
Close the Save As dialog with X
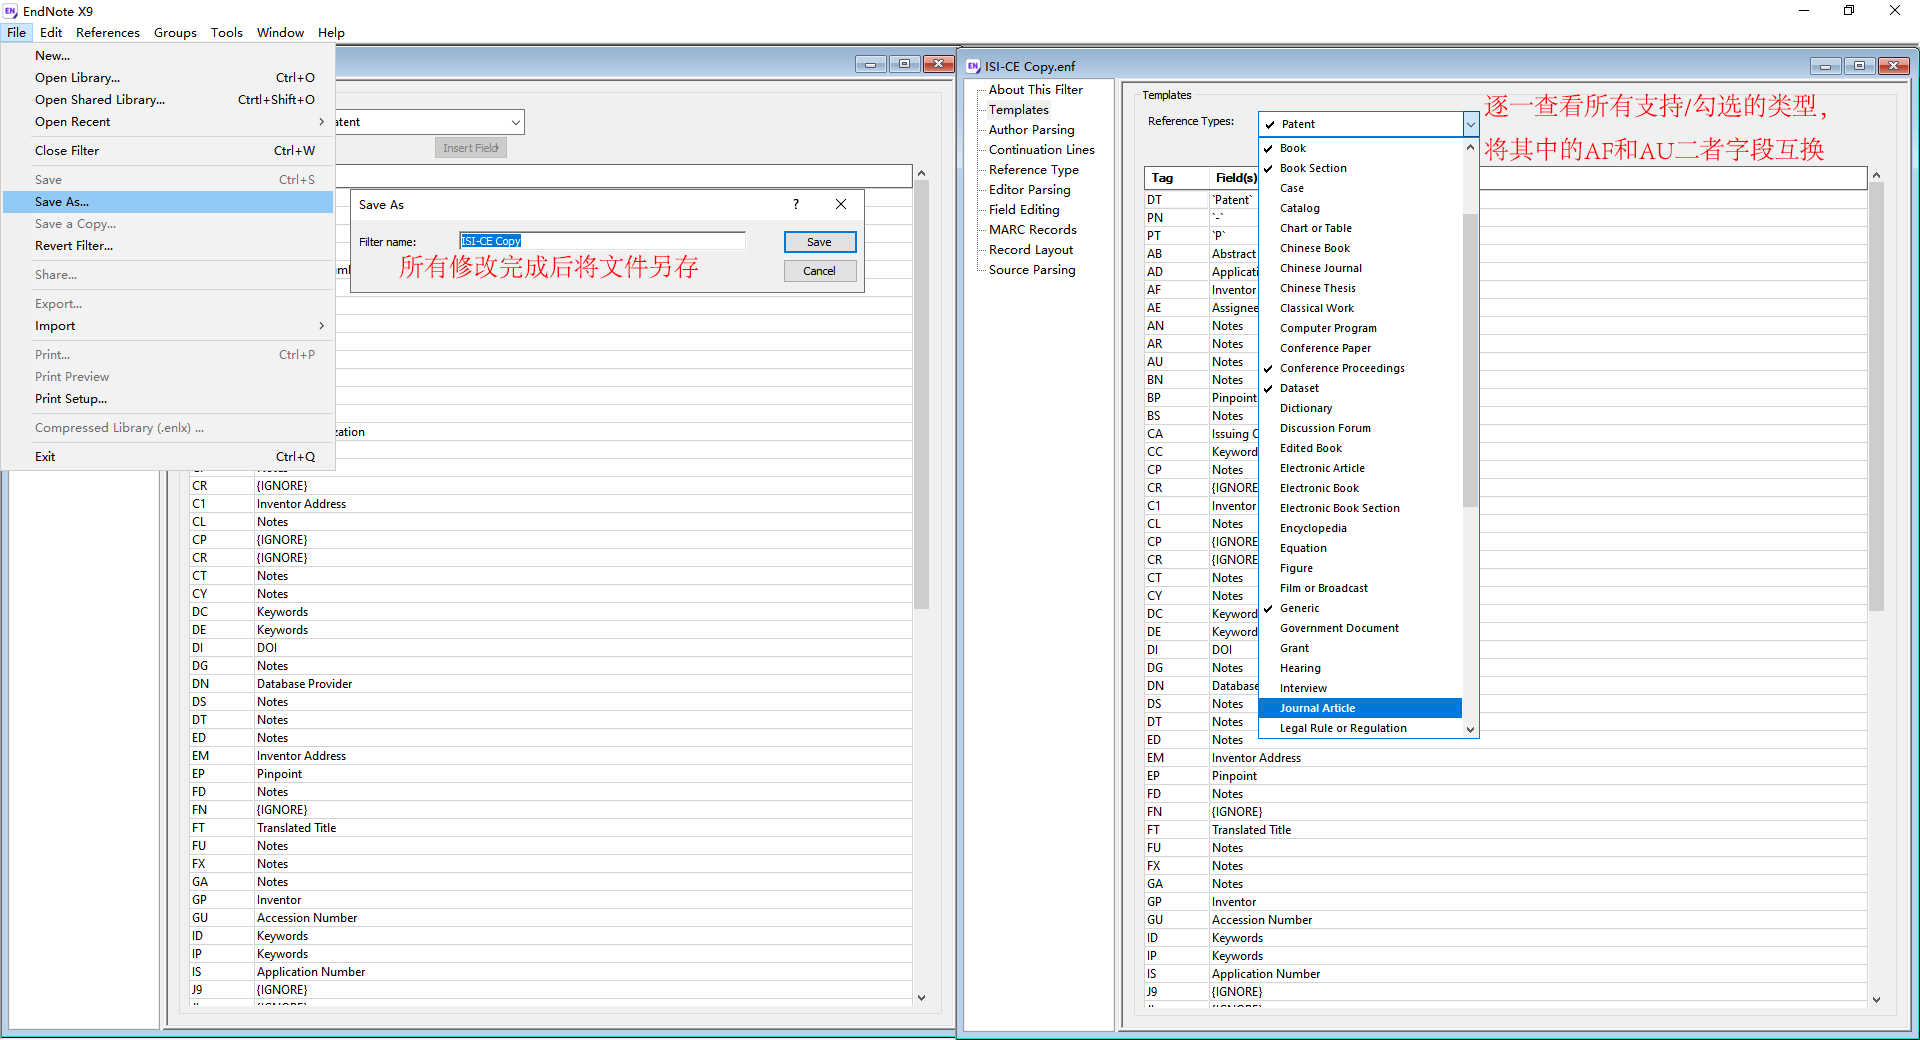click(x=841, y=204)
